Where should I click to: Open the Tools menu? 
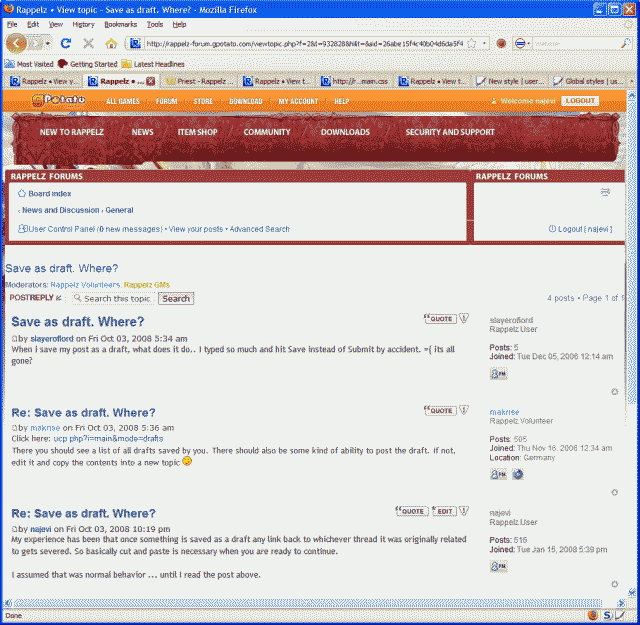point(155,24)
